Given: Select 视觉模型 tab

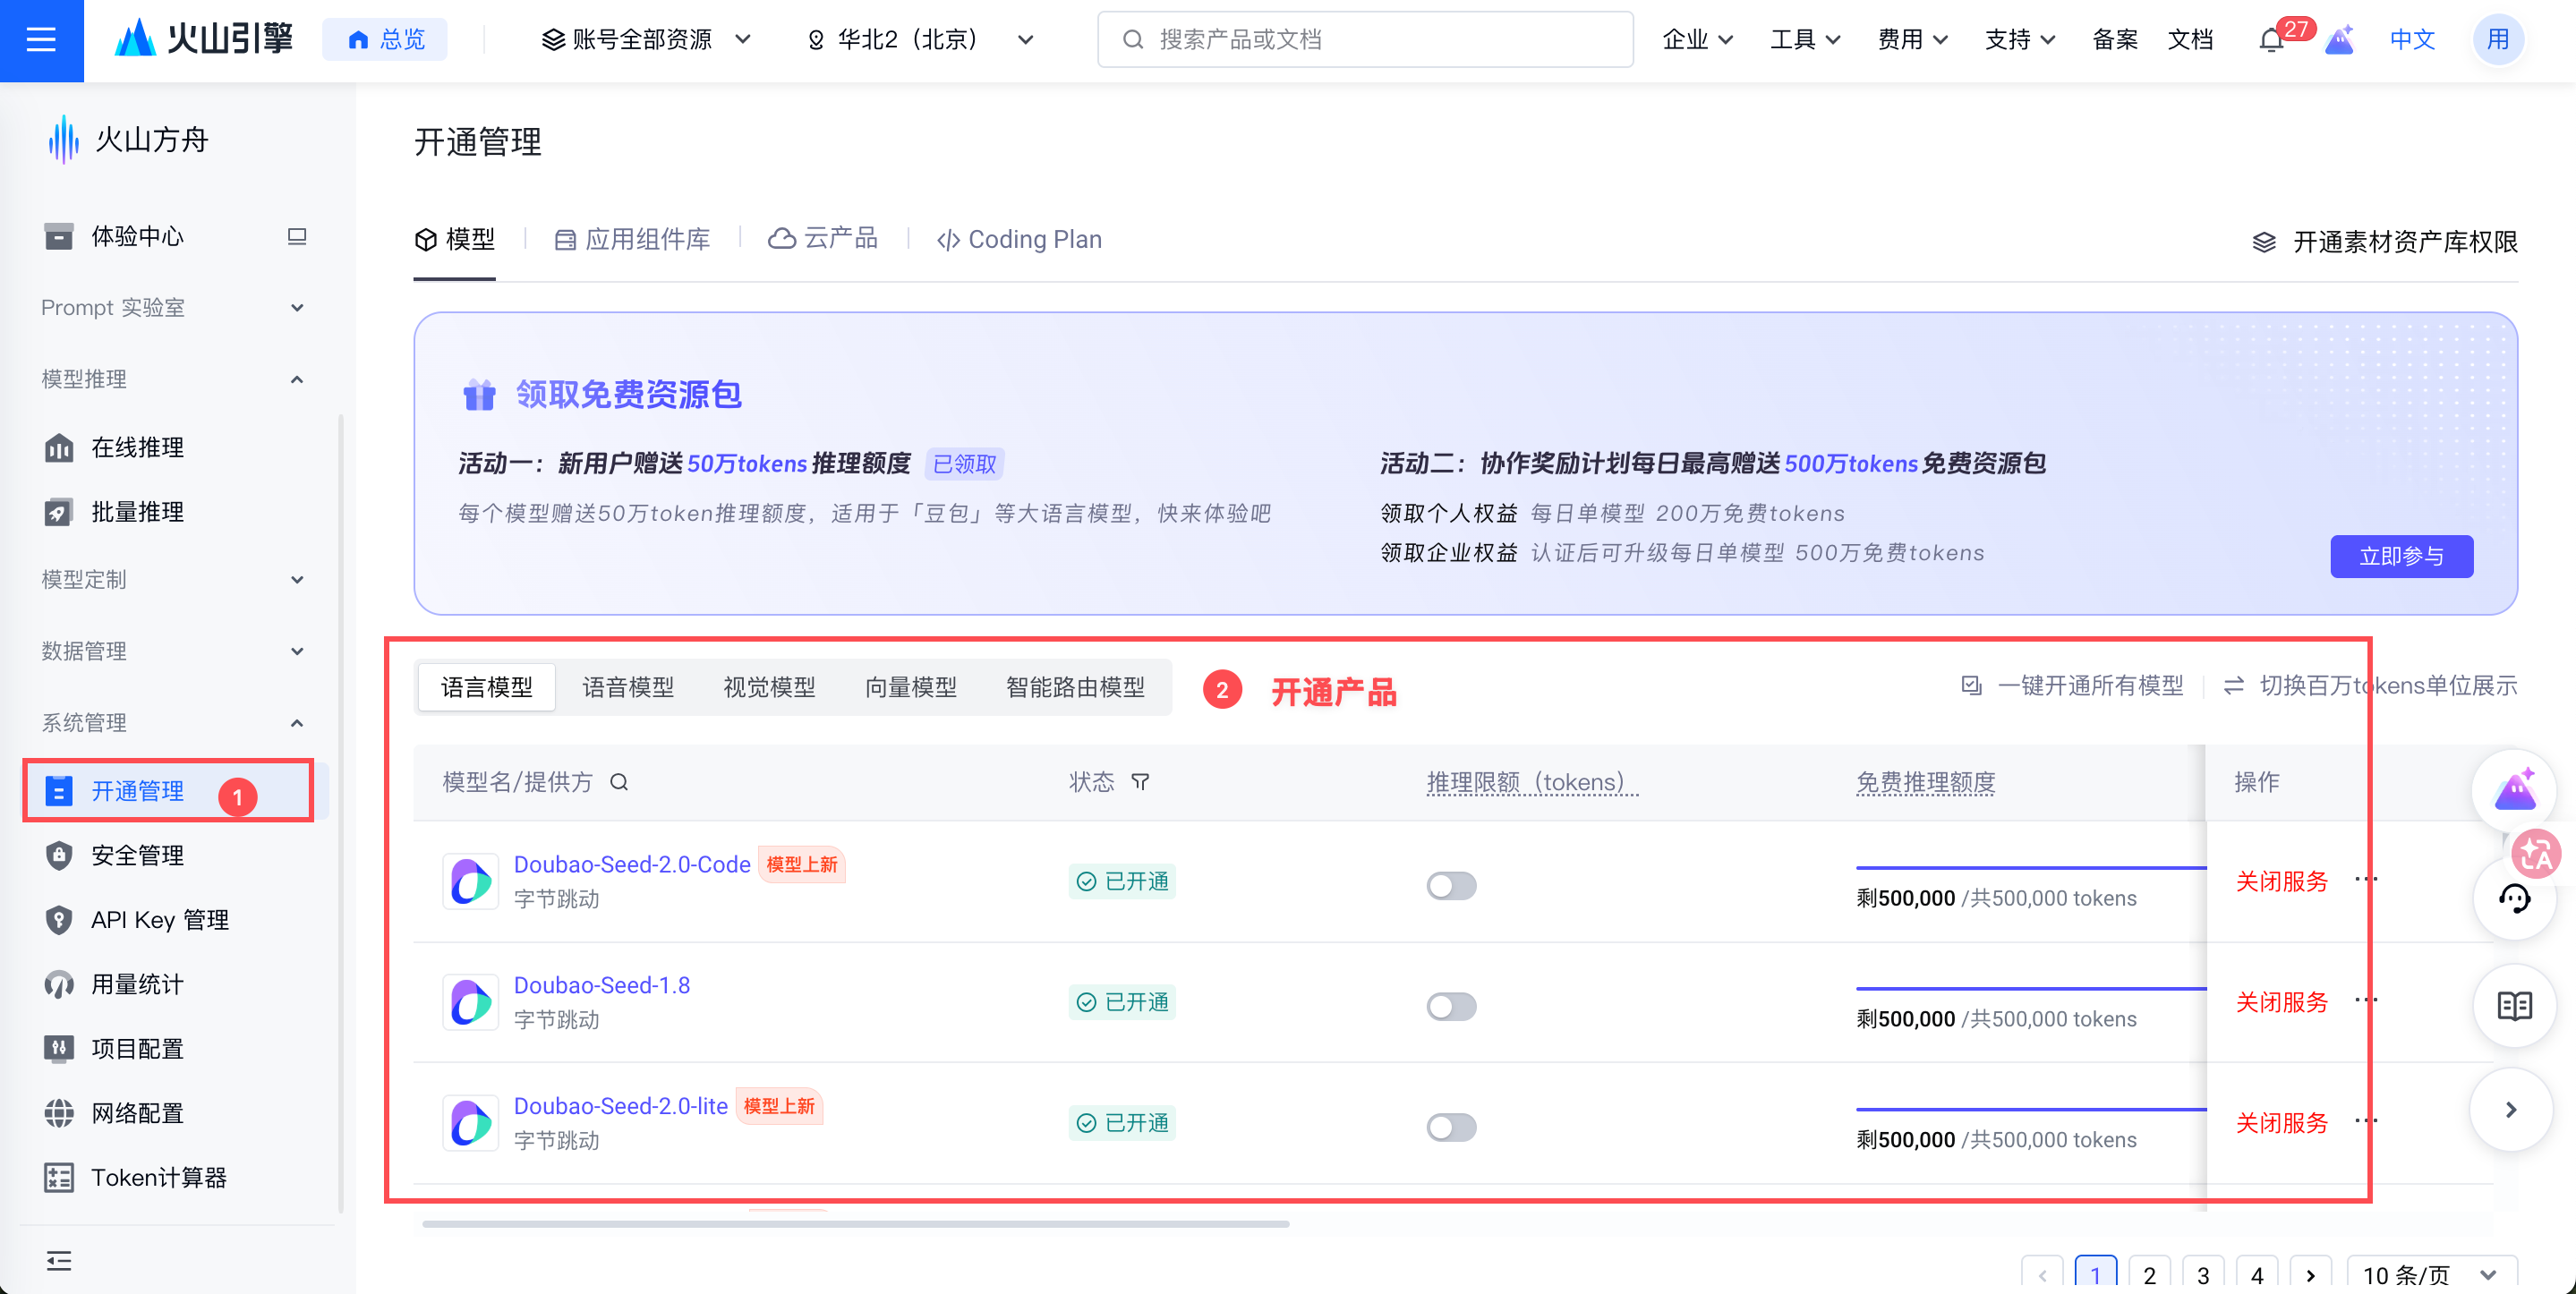Looking at the screenshot, I should click(x=769, y=688).
